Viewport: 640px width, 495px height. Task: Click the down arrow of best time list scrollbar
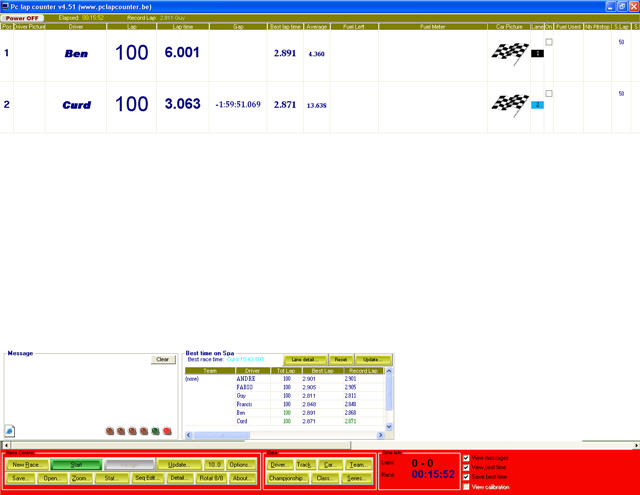click(389, 427)
